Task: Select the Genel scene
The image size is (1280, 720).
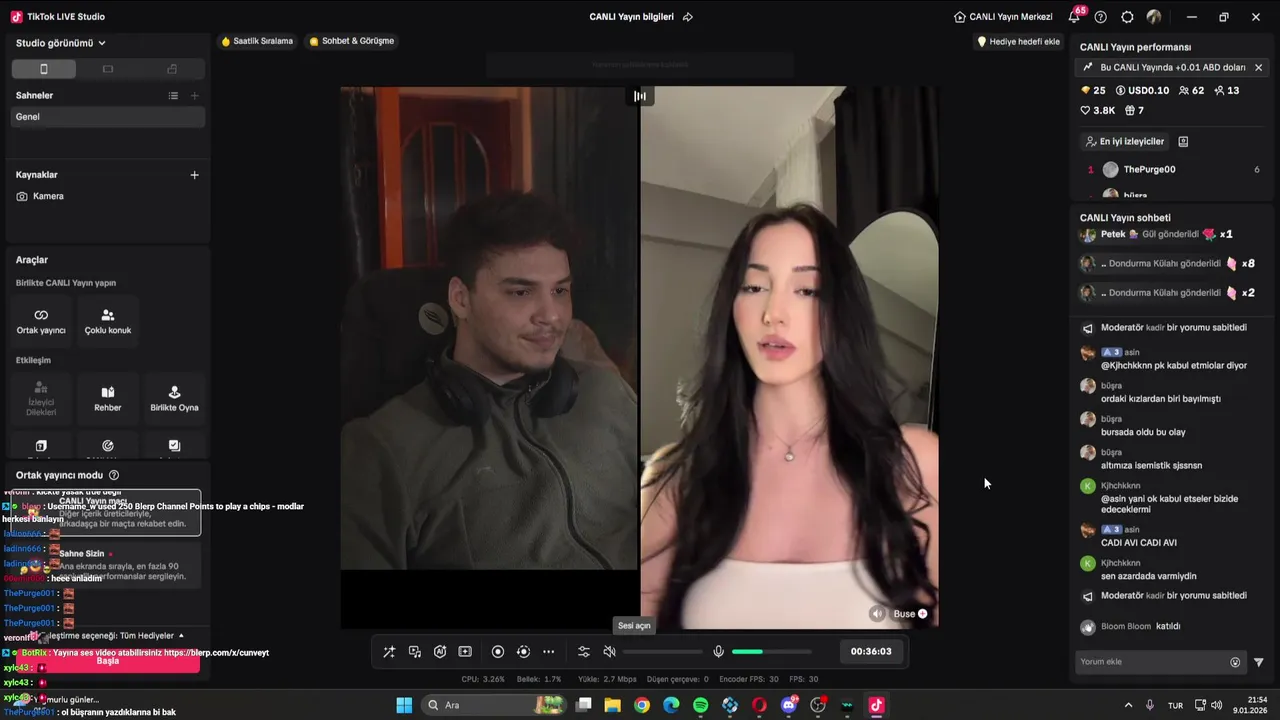Action: pos(108,117)
